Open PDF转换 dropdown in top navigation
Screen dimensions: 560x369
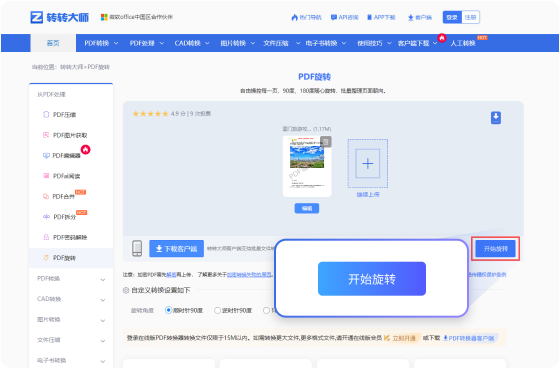pyautogui.click(x=101, y=43)
